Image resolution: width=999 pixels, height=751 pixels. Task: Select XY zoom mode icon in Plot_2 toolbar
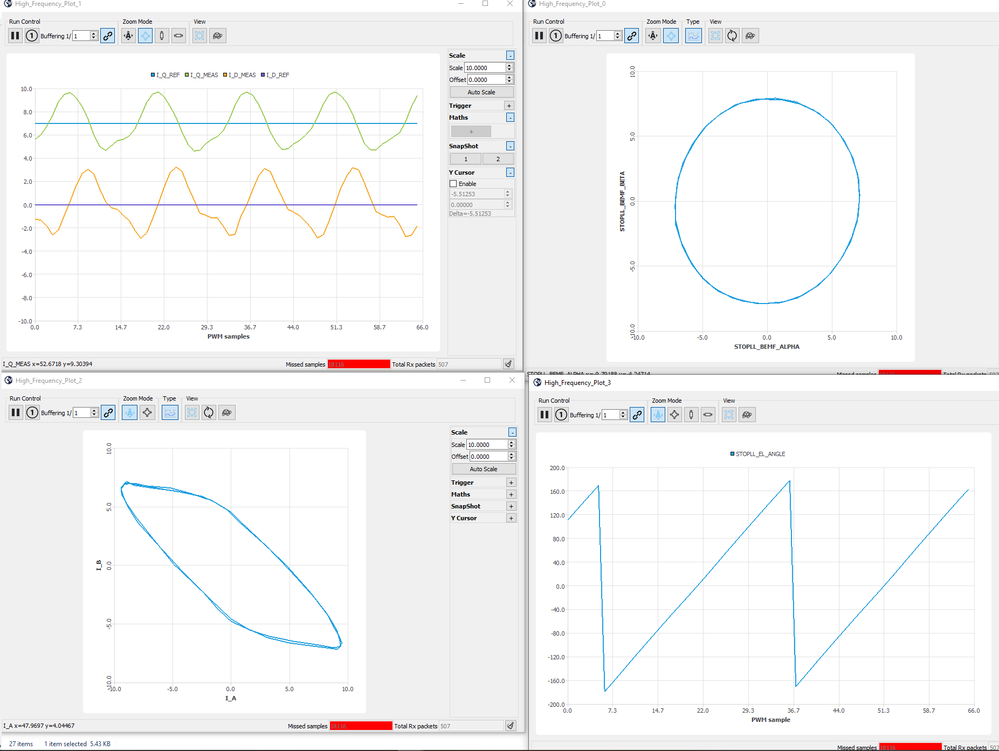coord(147,412)
